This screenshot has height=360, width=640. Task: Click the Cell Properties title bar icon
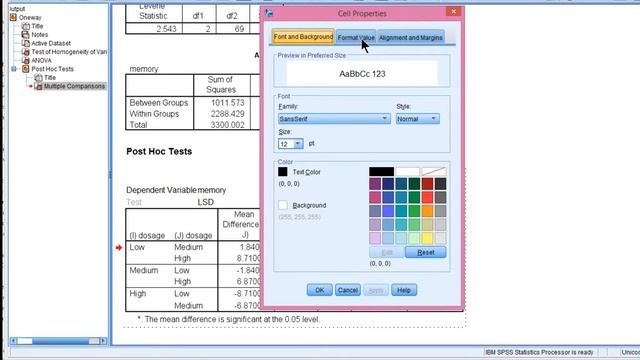(x=269, y=13)
